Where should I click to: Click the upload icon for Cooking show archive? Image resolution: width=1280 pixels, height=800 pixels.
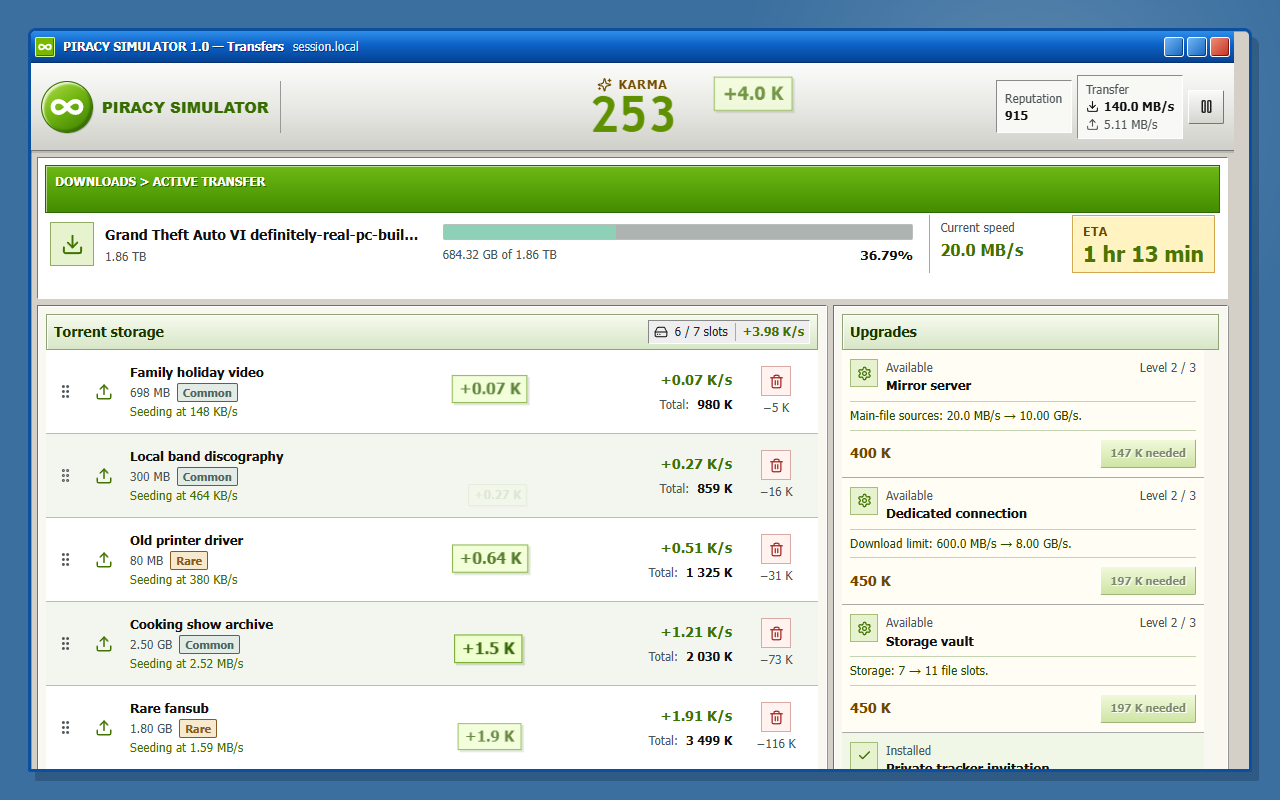point(104,644)
